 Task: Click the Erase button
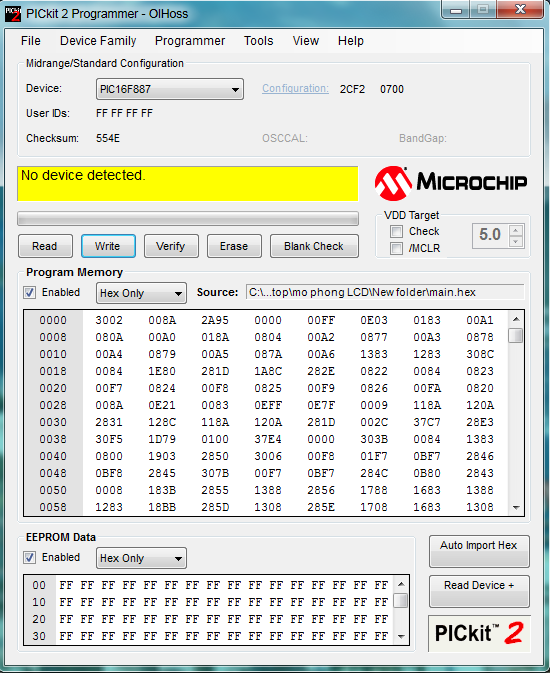pyautogui.click(x=234, y=246)
